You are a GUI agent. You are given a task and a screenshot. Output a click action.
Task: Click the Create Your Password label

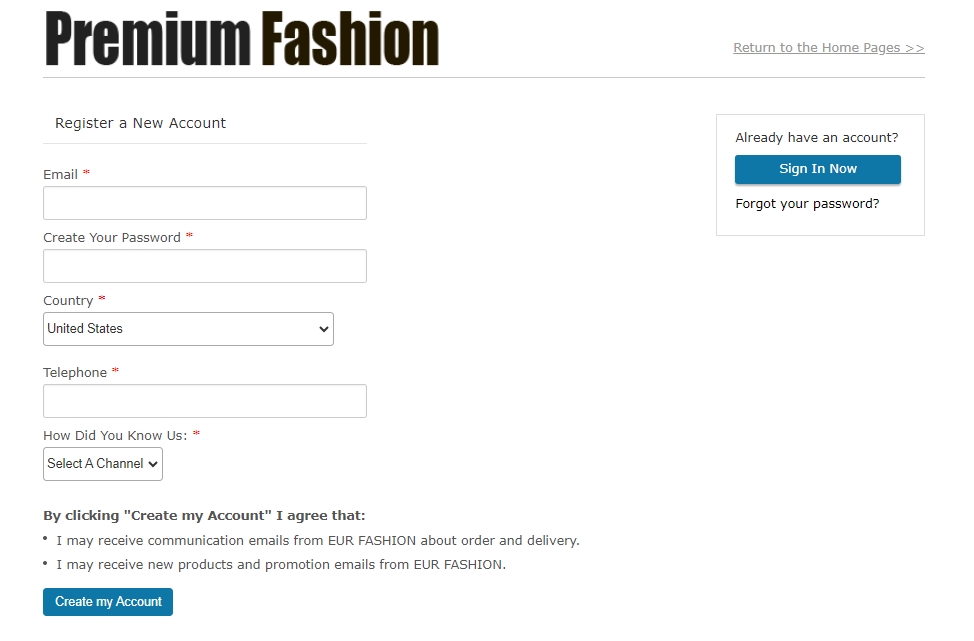click(x=112, y=238)
